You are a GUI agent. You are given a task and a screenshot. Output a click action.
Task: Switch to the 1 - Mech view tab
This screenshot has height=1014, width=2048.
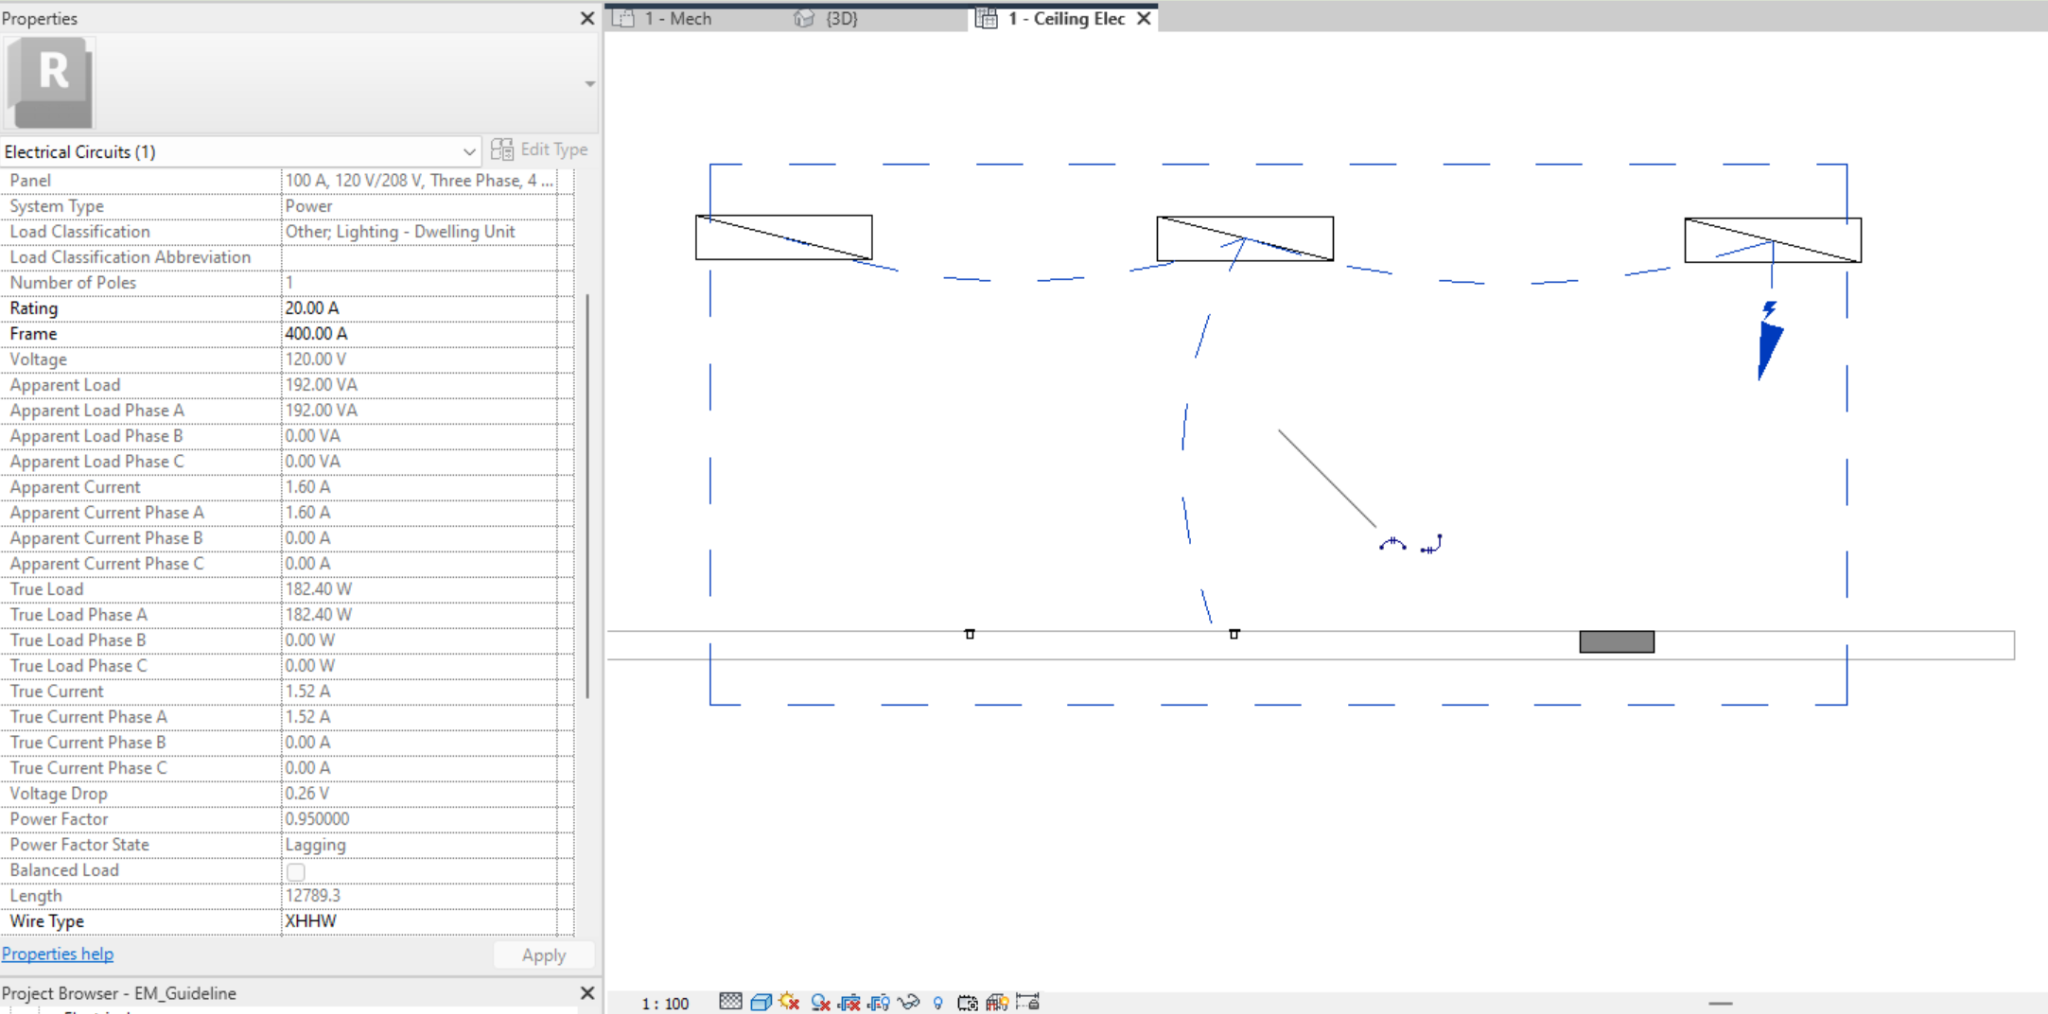click(x=676, y=18)
